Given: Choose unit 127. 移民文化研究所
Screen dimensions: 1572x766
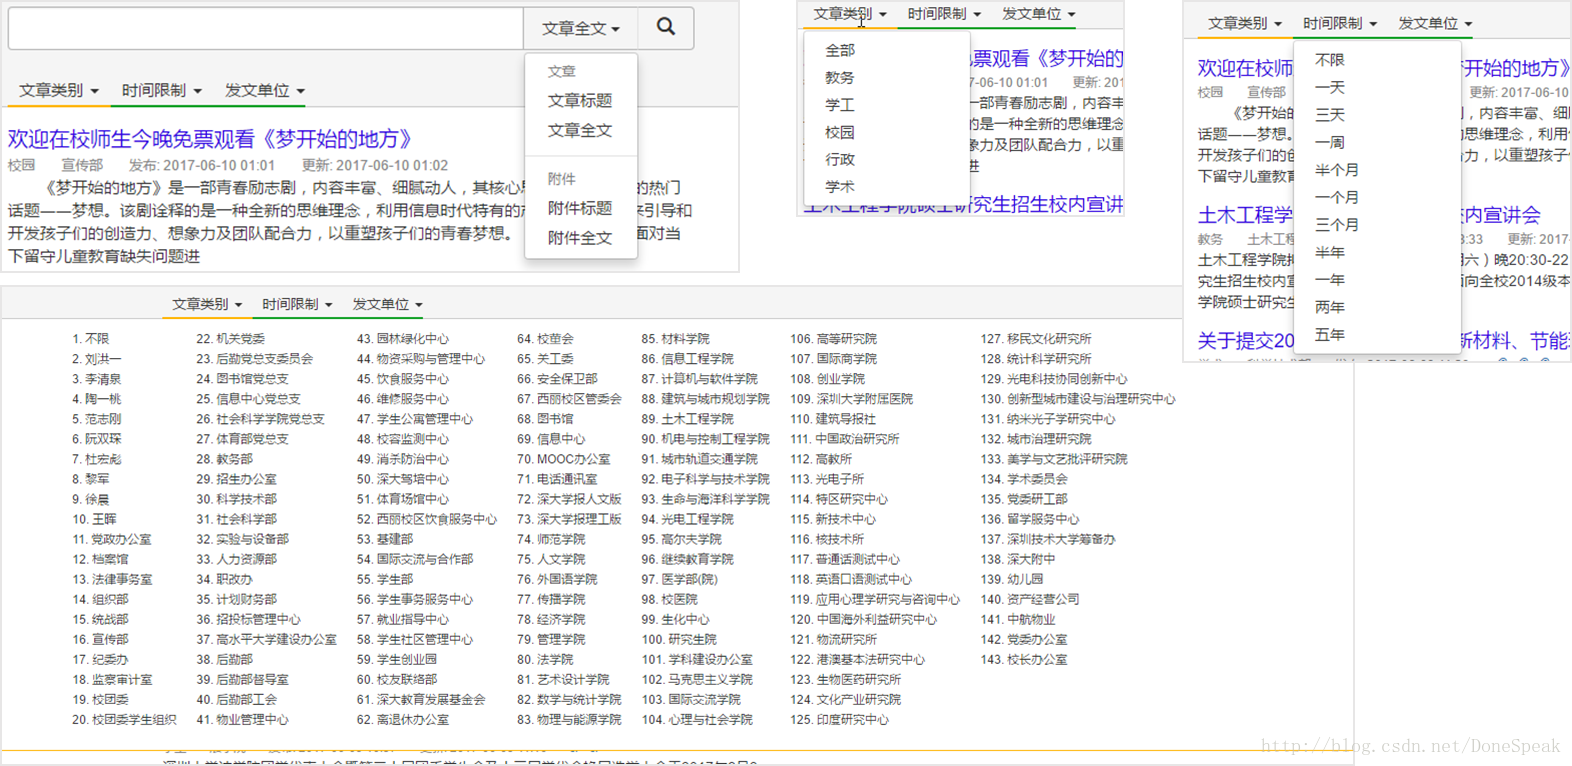Looking at the screenshot, I should coord(1037,339).
